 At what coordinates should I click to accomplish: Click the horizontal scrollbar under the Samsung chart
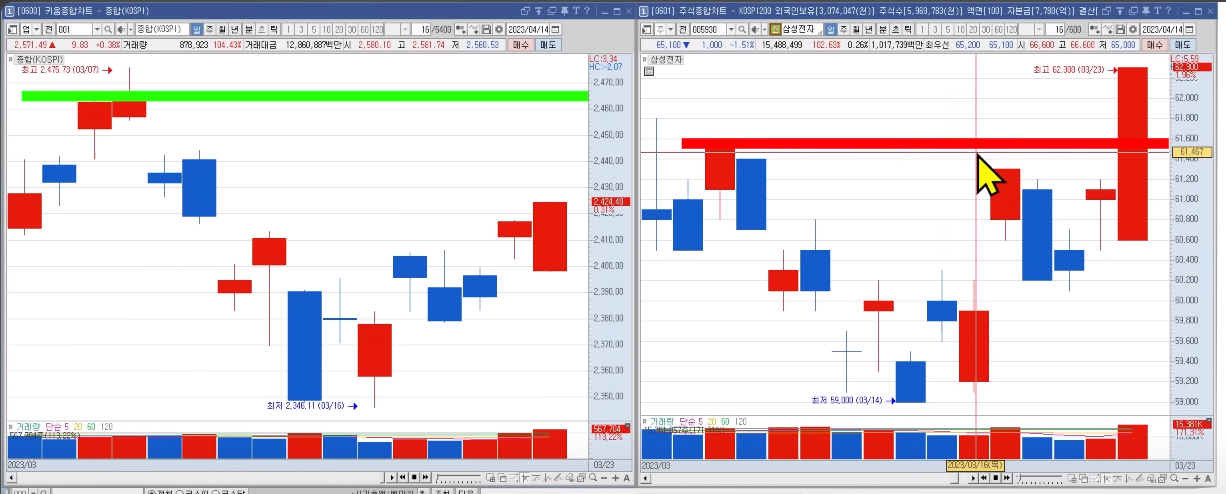pos(806,478)
